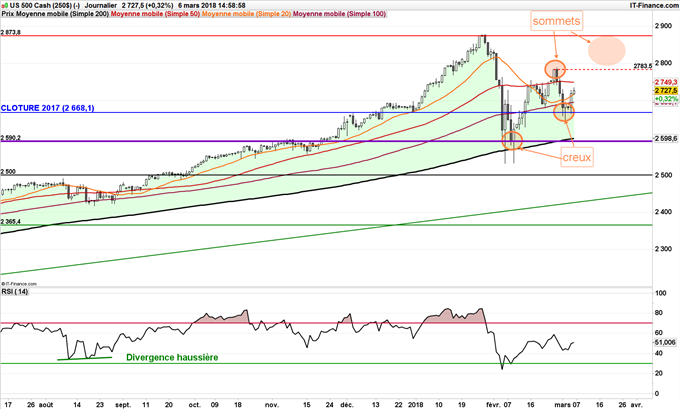Click the Journalier timeframe label
Screen dimensions: 680x409
coord(101,6)
